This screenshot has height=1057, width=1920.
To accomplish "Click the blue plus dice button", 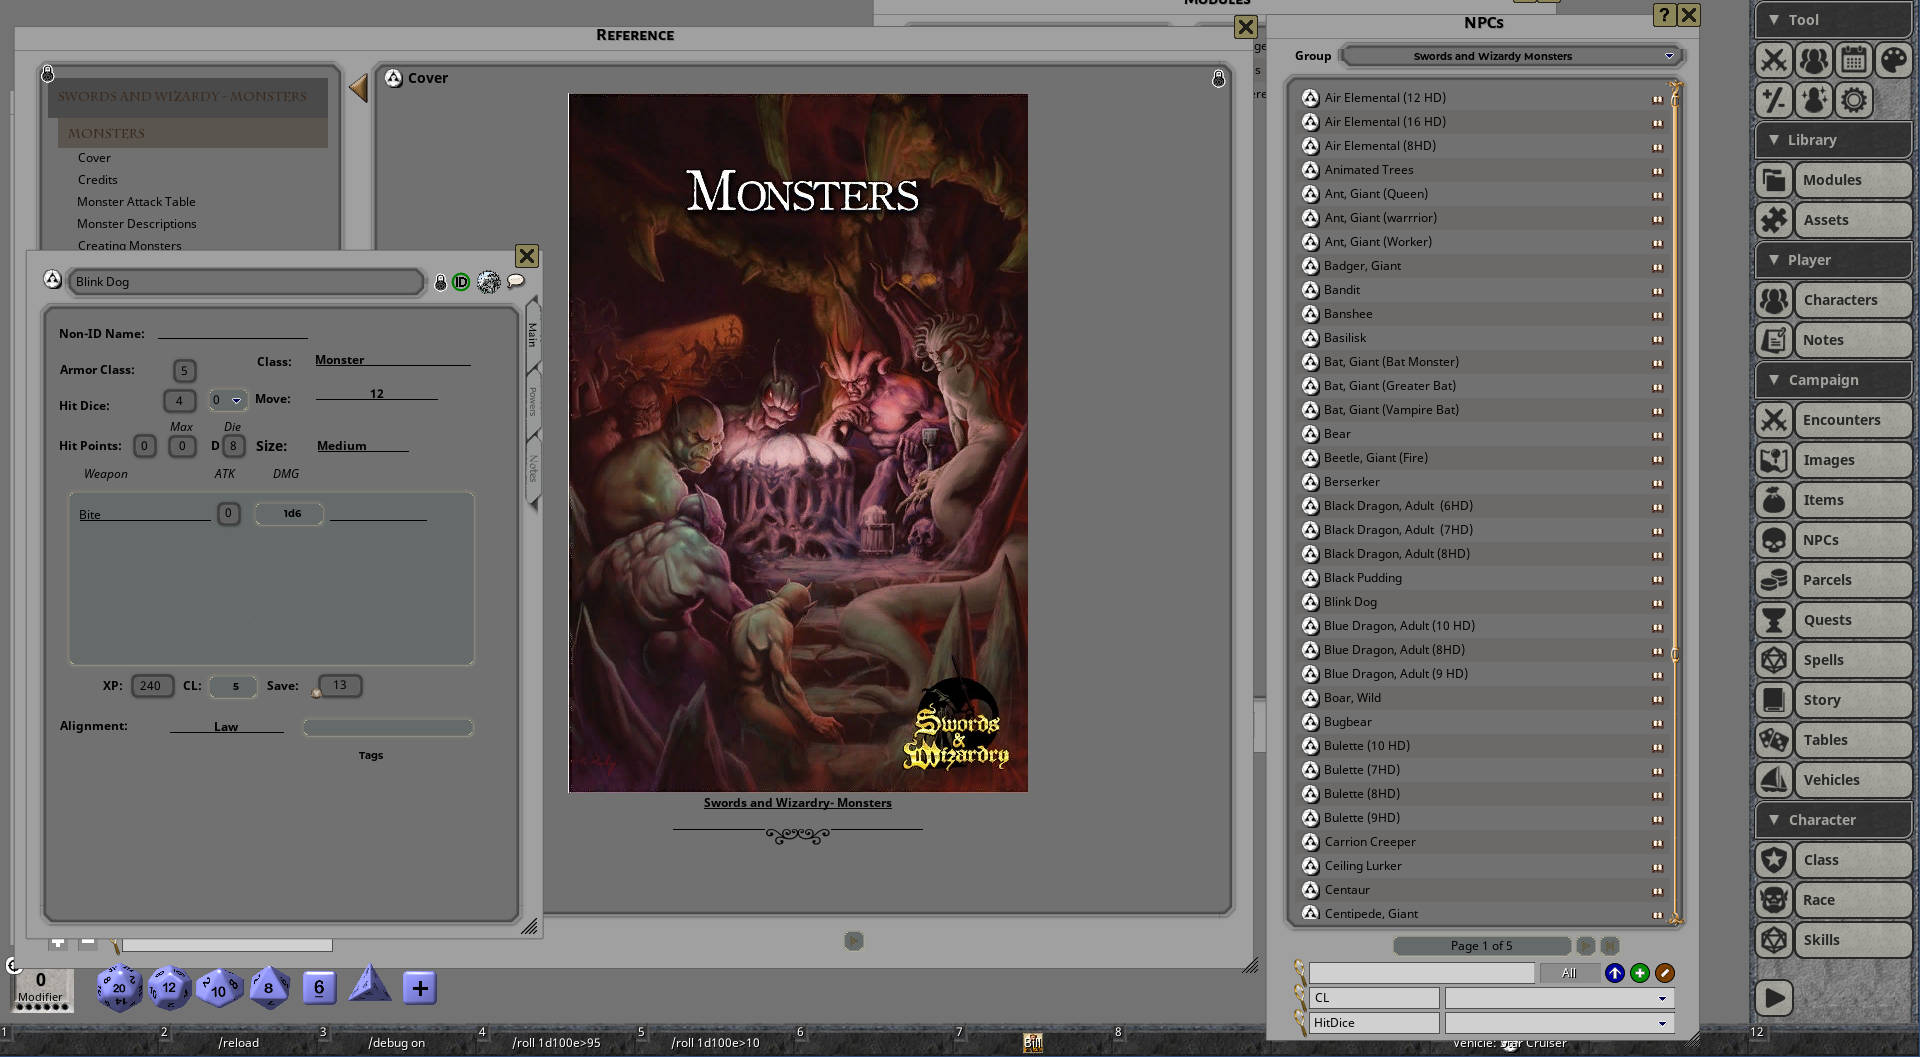I will click(x=420, y=988).
